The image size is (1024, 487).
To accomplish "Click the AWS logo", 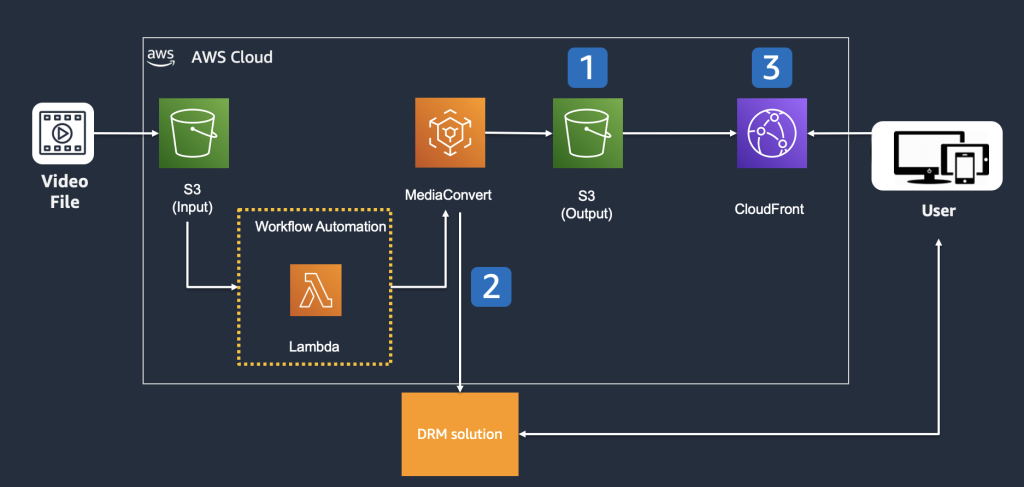I will point(160,57).
